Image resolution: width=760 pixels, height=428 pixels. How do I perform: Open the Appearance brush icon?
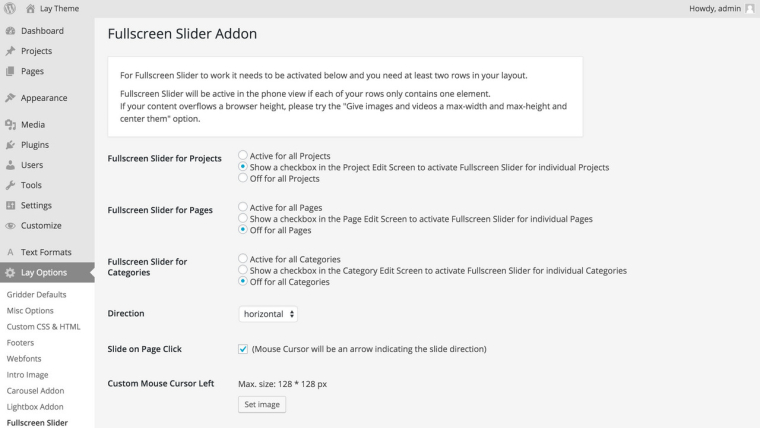click(x=10, y=98)
